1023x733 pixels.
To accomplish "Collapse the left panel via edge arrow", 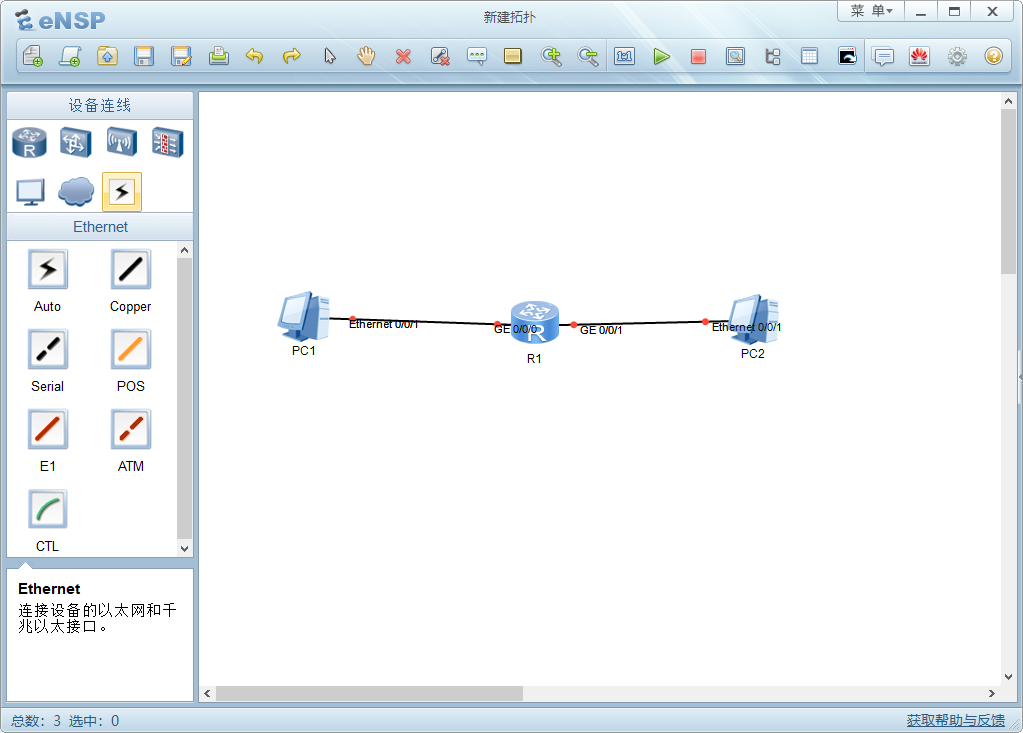I will point(1019,376).
